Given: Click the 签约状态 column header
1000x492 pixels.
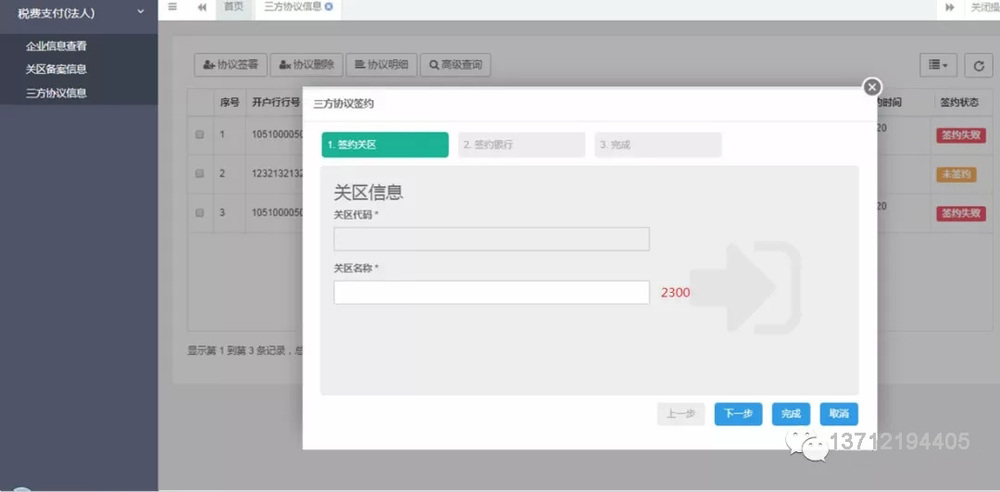Looking at the screenshot, I should pos(959,102).
